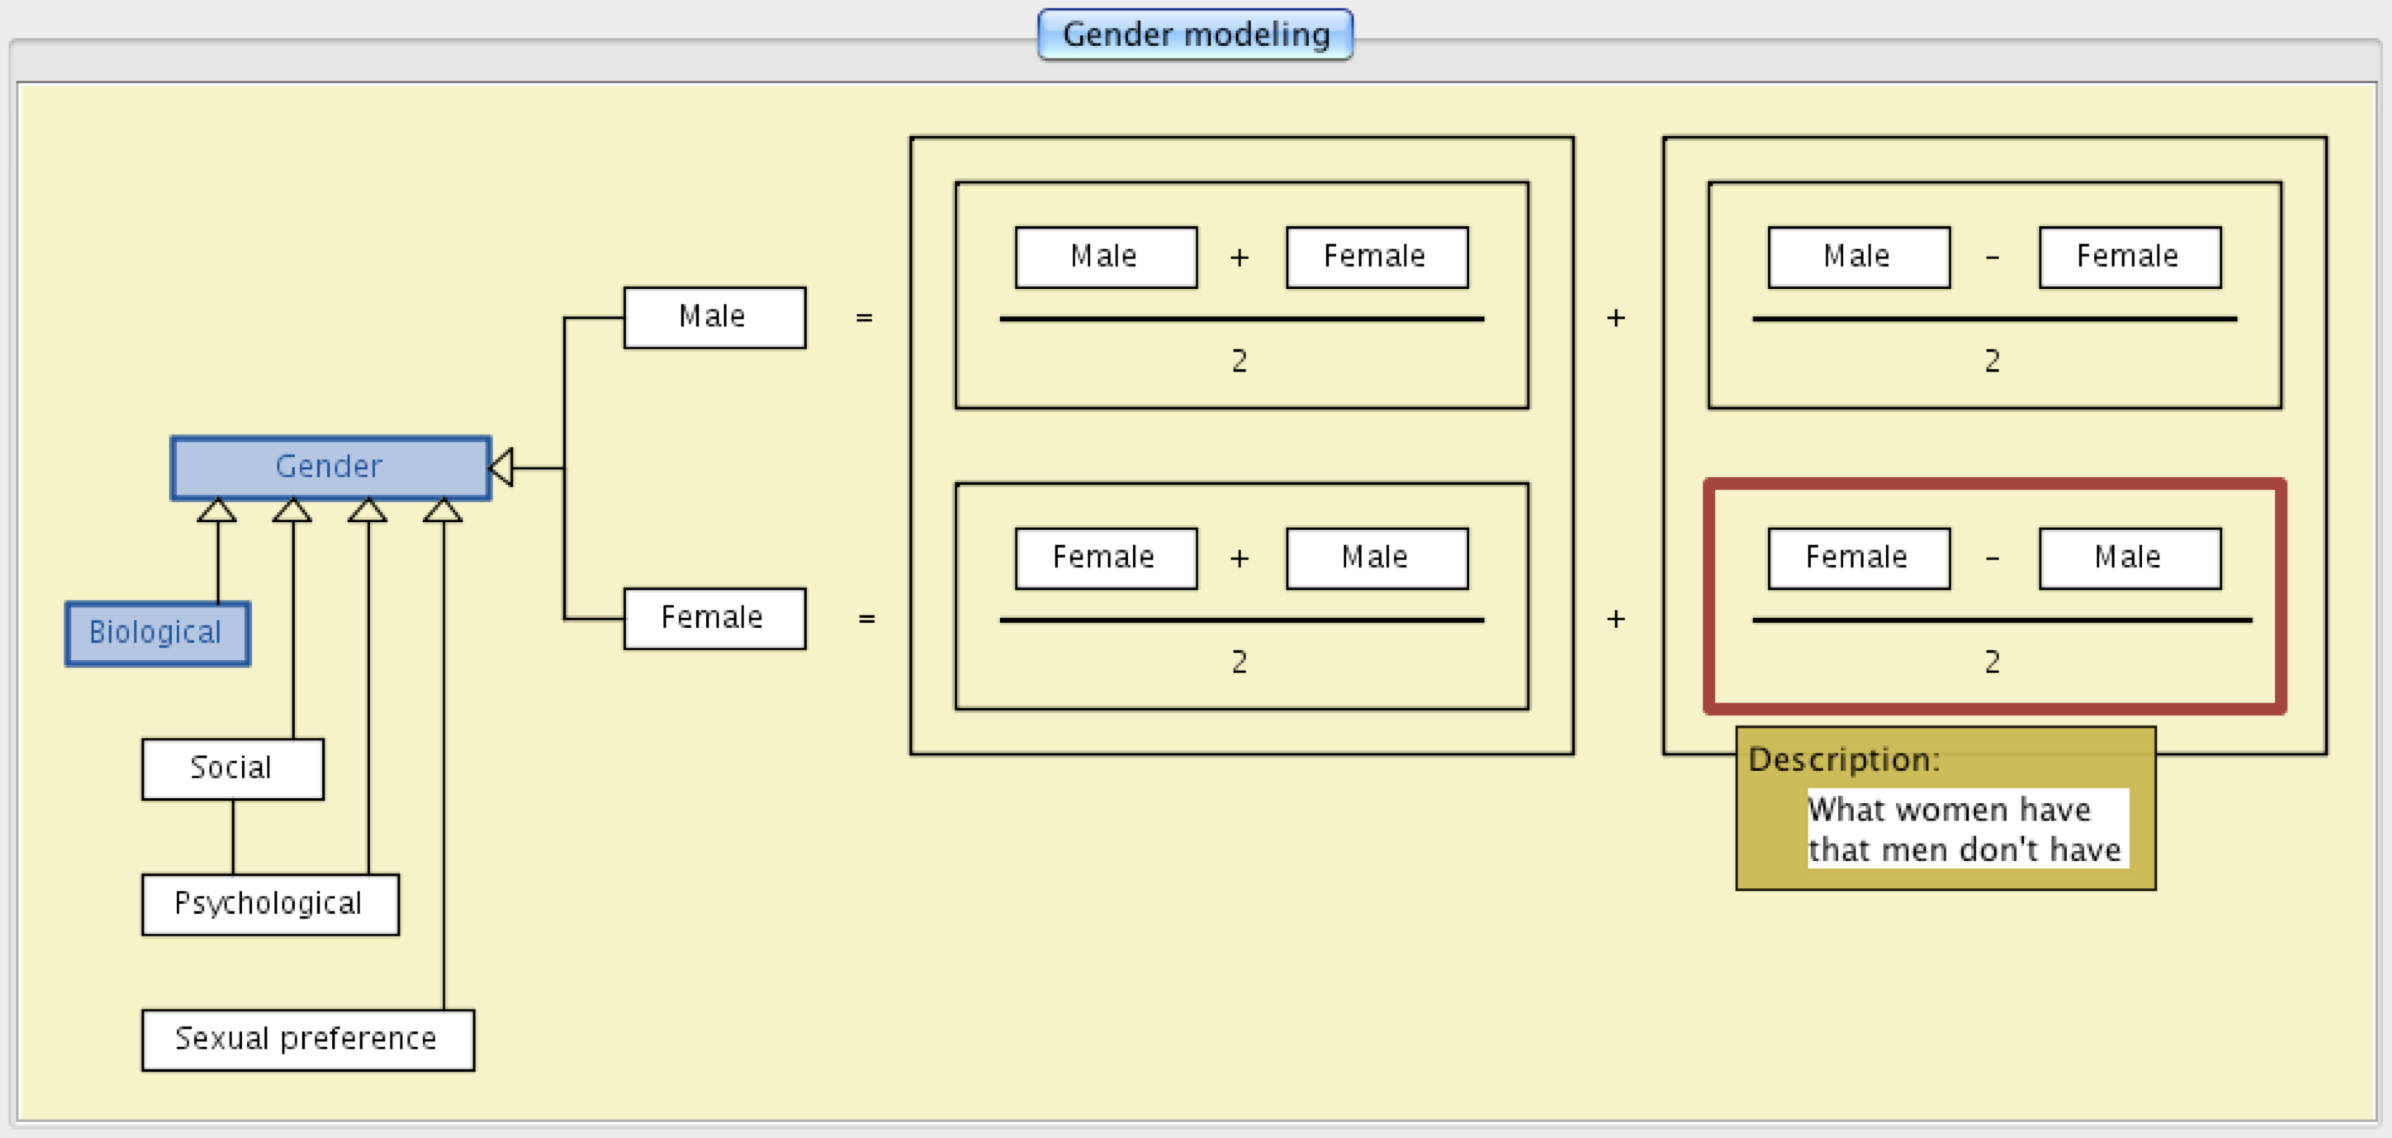
Task: Click the description text about women
Action: pos(1964,829)
